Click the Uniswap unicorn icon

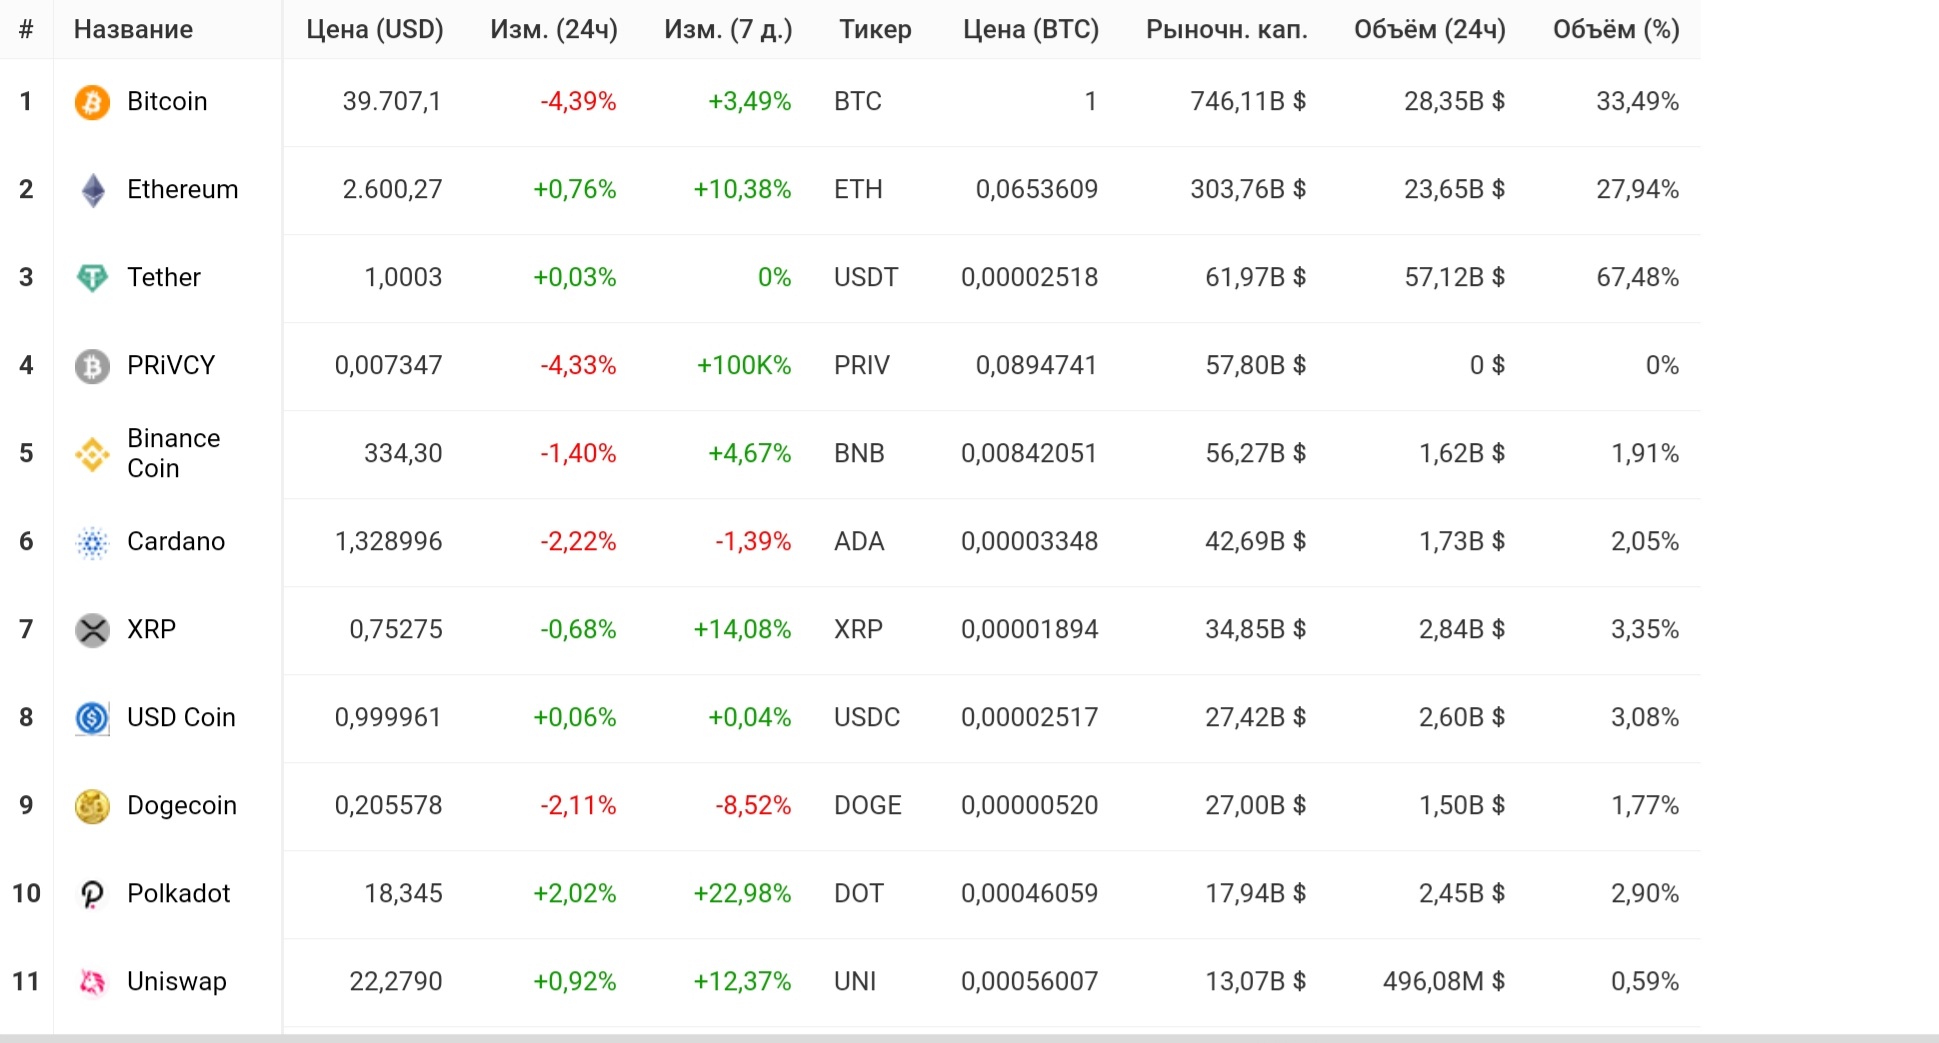pyautogui.click(x=92, y=982)
